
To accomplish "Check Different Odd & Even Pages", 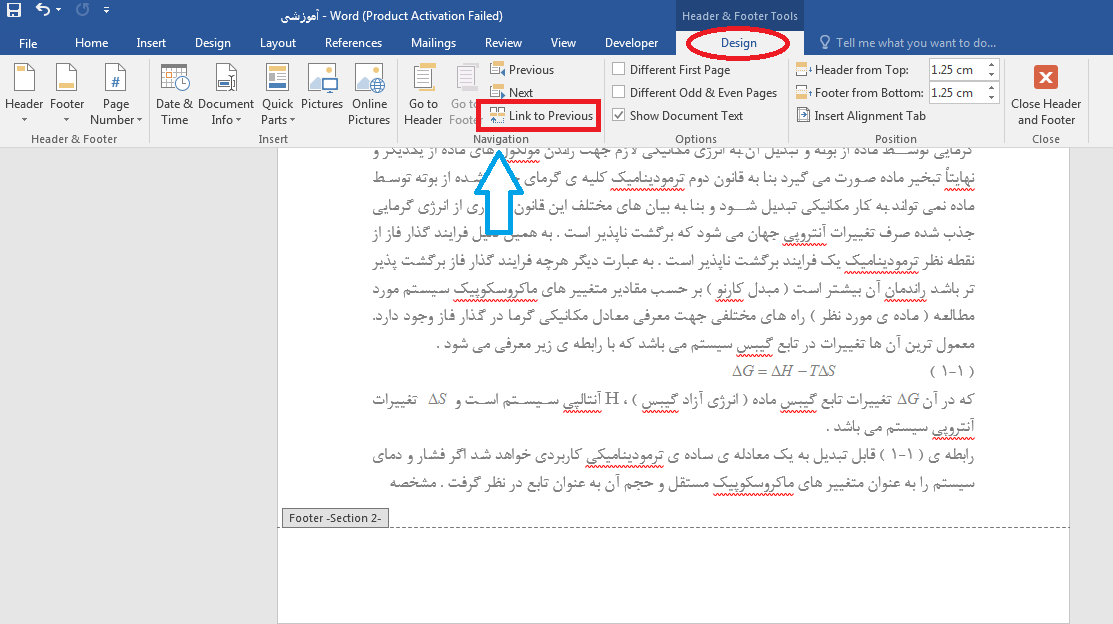I will coord(619,93).
